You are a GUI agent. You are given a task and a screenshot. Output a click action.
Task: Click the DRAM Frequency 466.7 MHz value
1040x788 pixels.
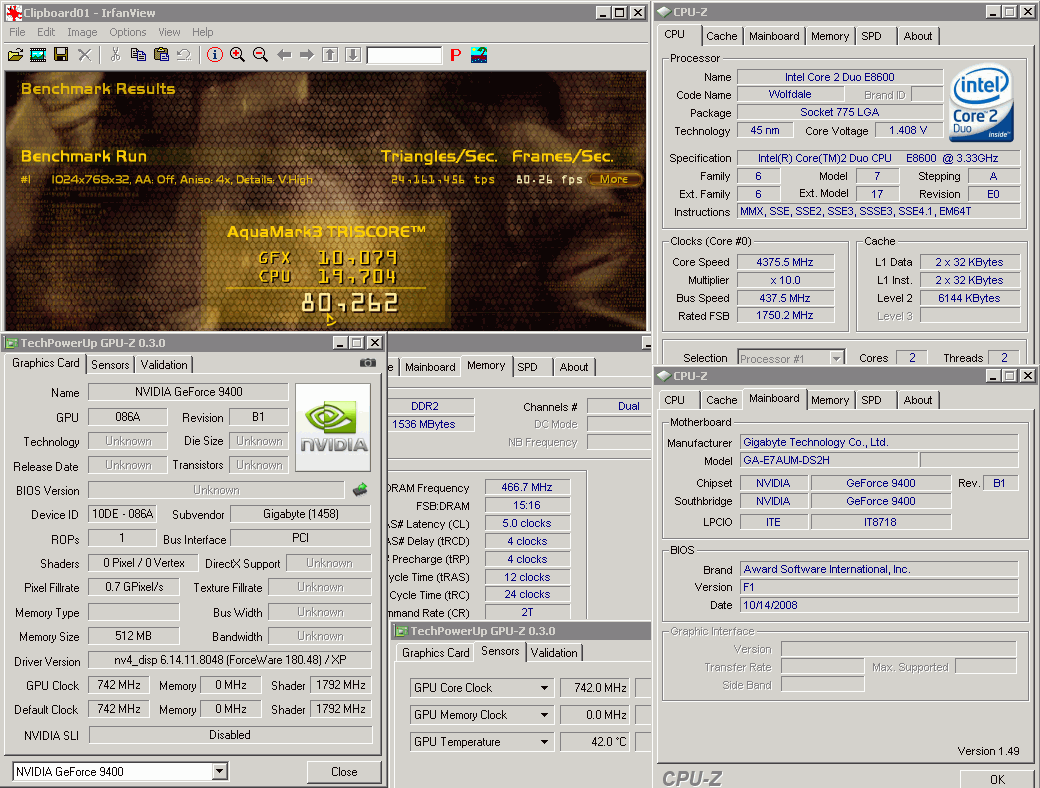(x=527, y=487)
